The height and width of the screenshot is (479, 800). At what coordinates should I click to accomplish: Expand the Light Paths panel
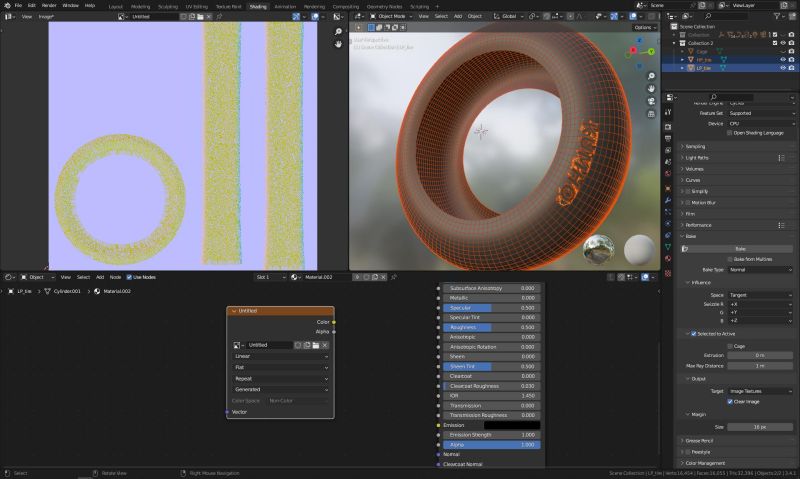pos(697,158)
